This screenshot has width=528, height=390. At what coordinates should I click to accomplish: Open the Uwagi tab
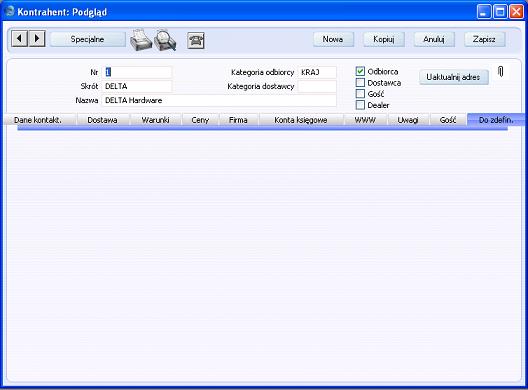[408, 120]
